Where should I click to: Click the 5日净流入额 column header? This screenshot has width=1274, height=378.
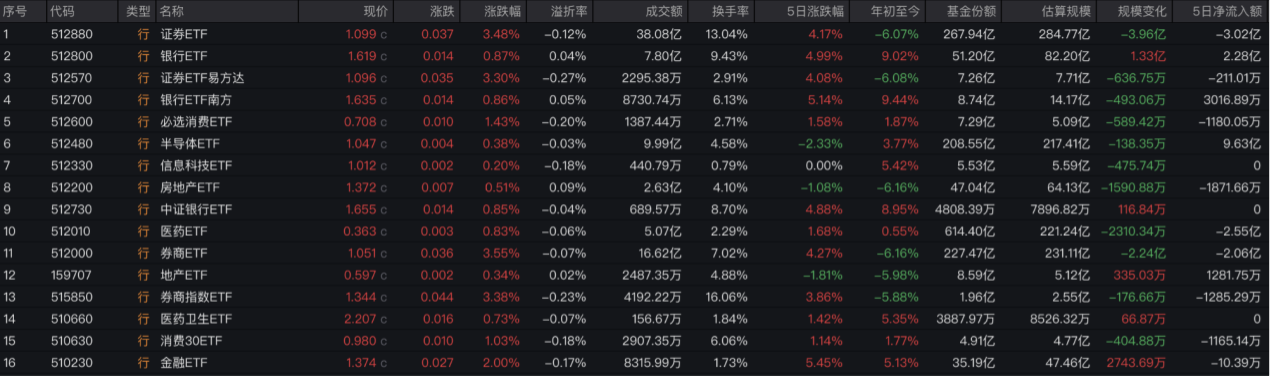point(1231,12)
